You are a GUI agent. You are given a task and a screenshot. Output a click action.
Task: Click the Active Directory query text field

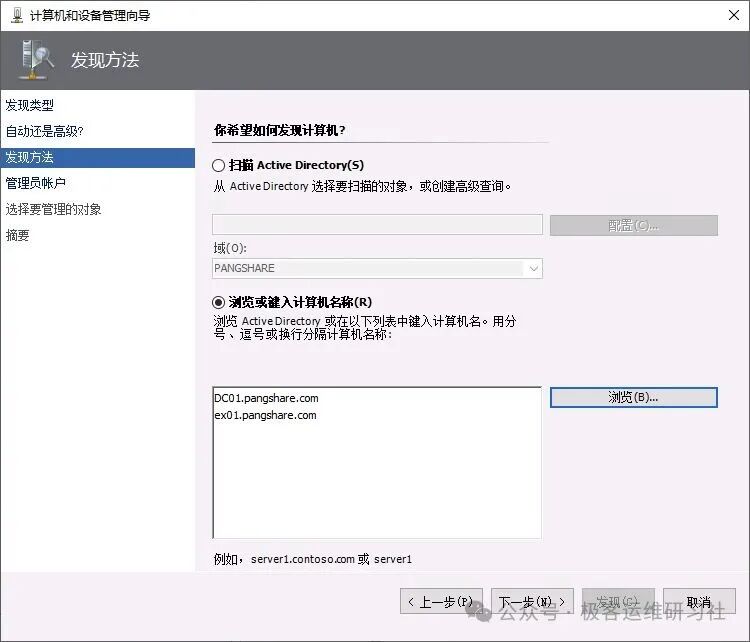pyautogui.click(x=377, y=225)
